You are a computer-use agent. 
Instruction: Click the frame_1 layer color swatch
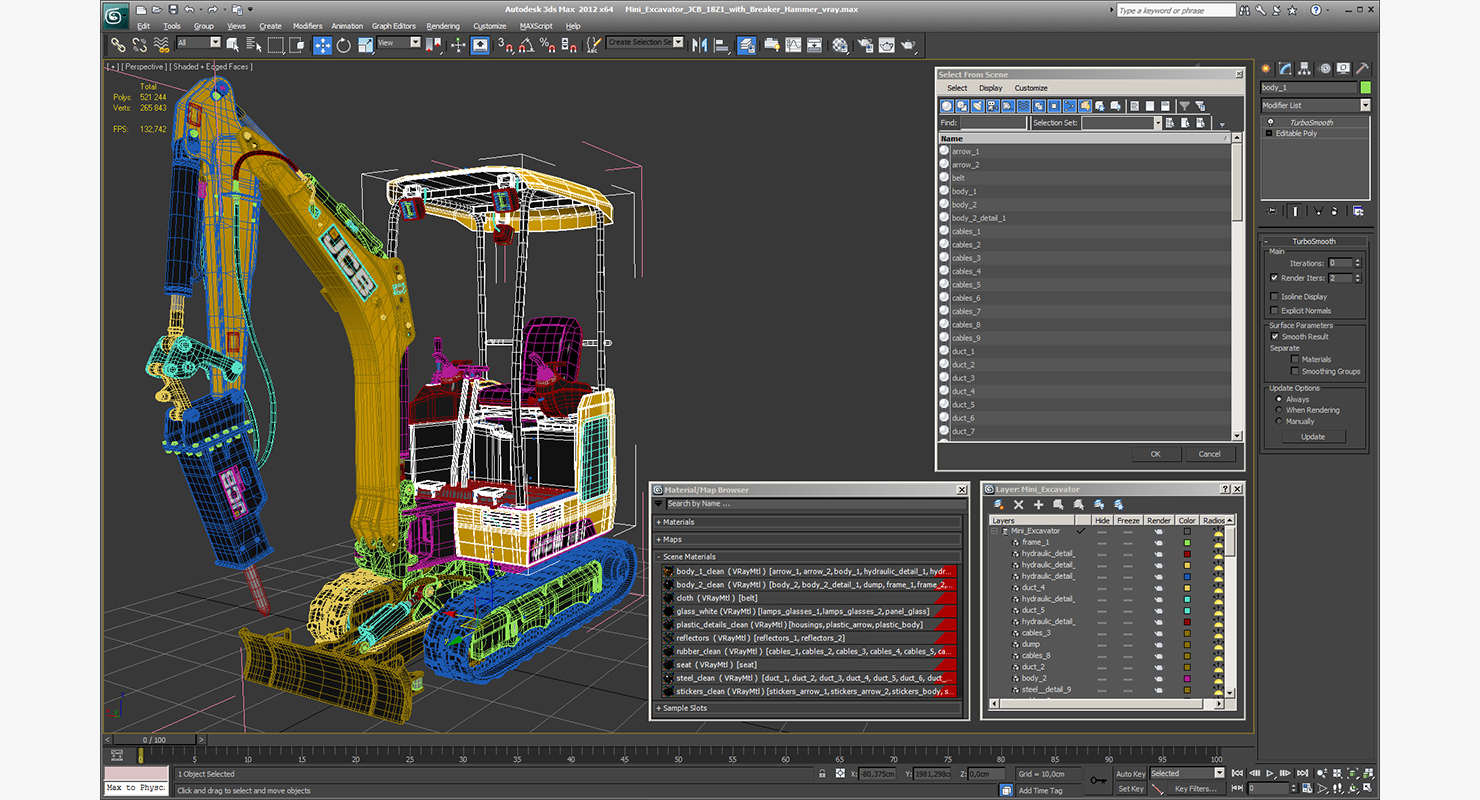1187,542
